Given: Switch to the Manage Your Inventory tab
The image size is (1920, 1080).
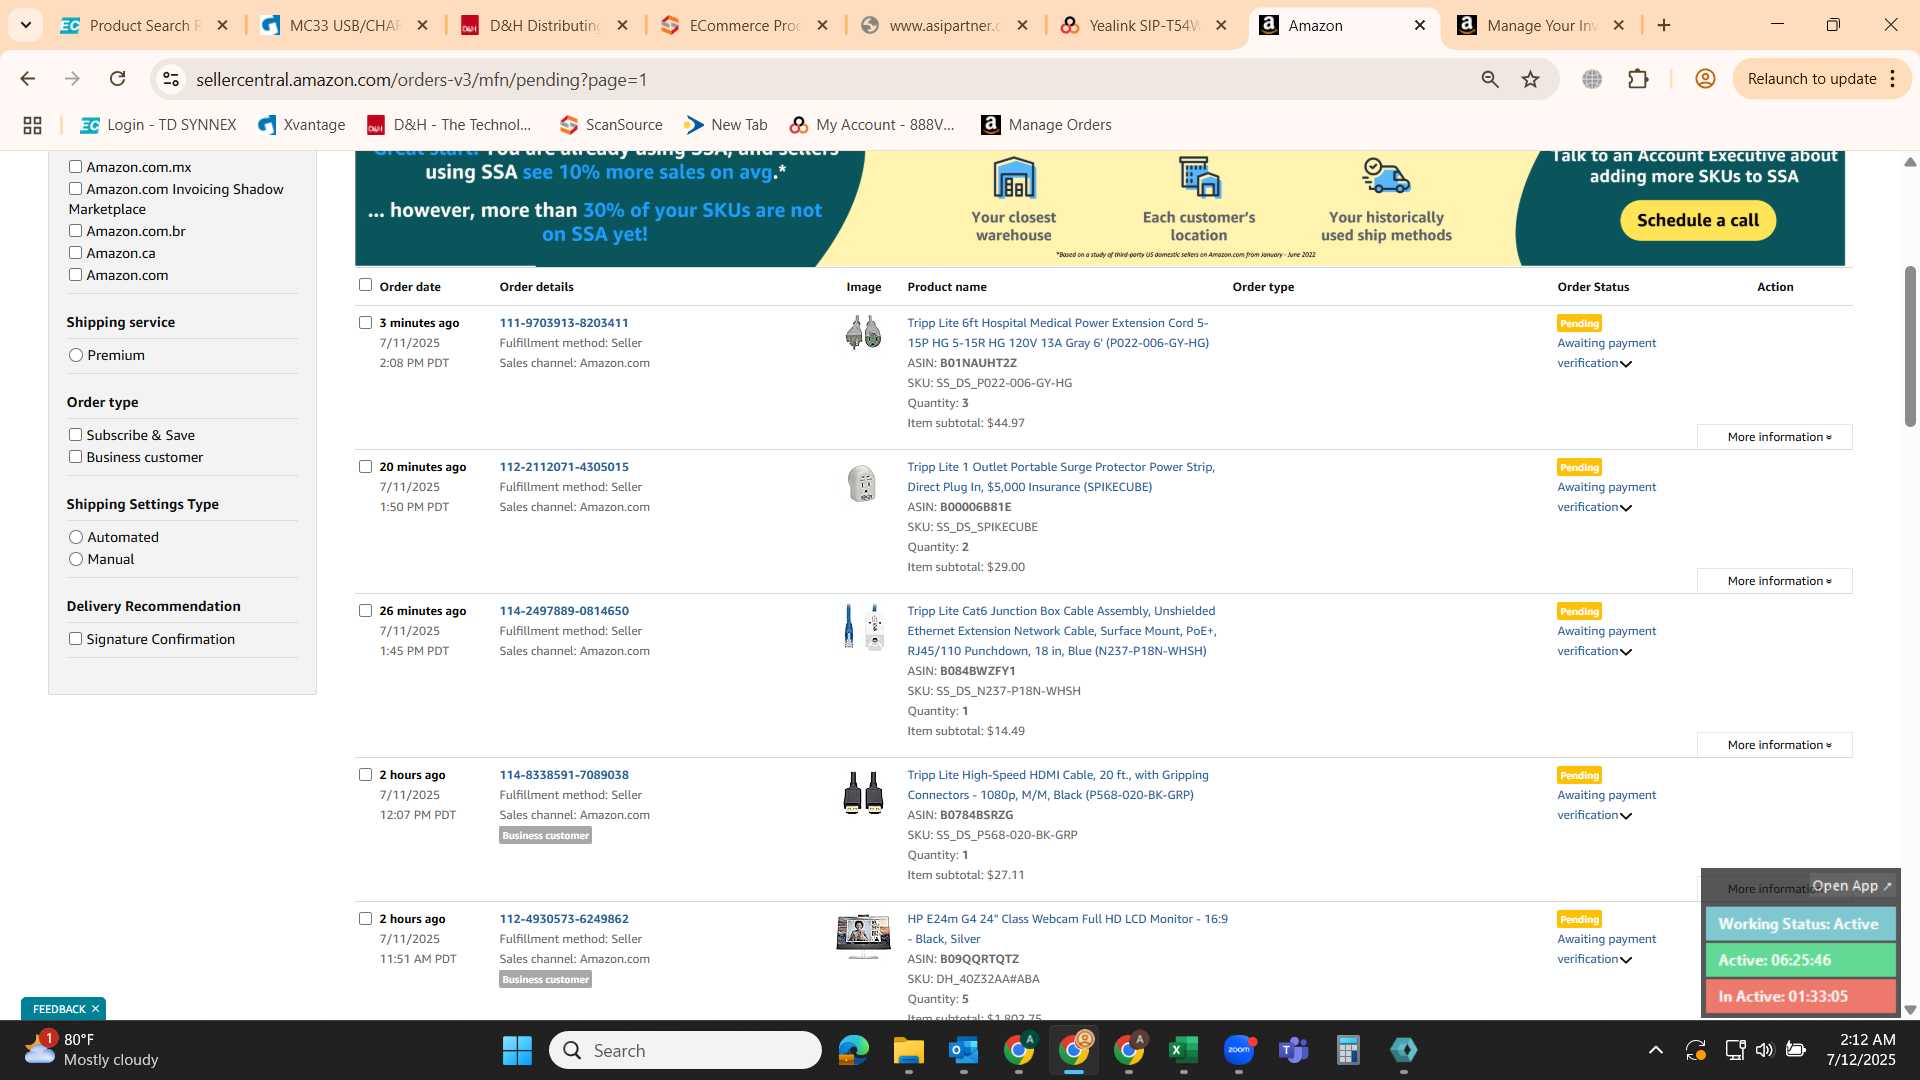Looking at the screenshot, I should click(1543, 25).
